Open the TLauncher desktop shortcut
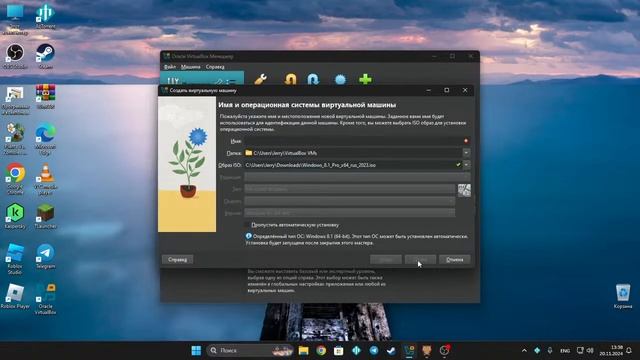 point(45,216)
